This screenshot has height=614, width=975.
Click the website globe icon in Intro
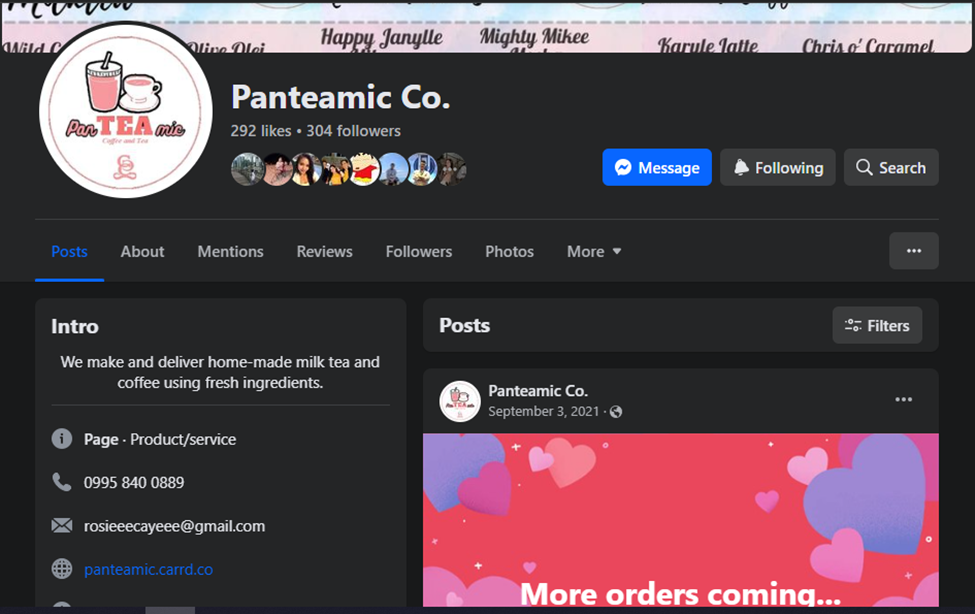tap(62, 569)
